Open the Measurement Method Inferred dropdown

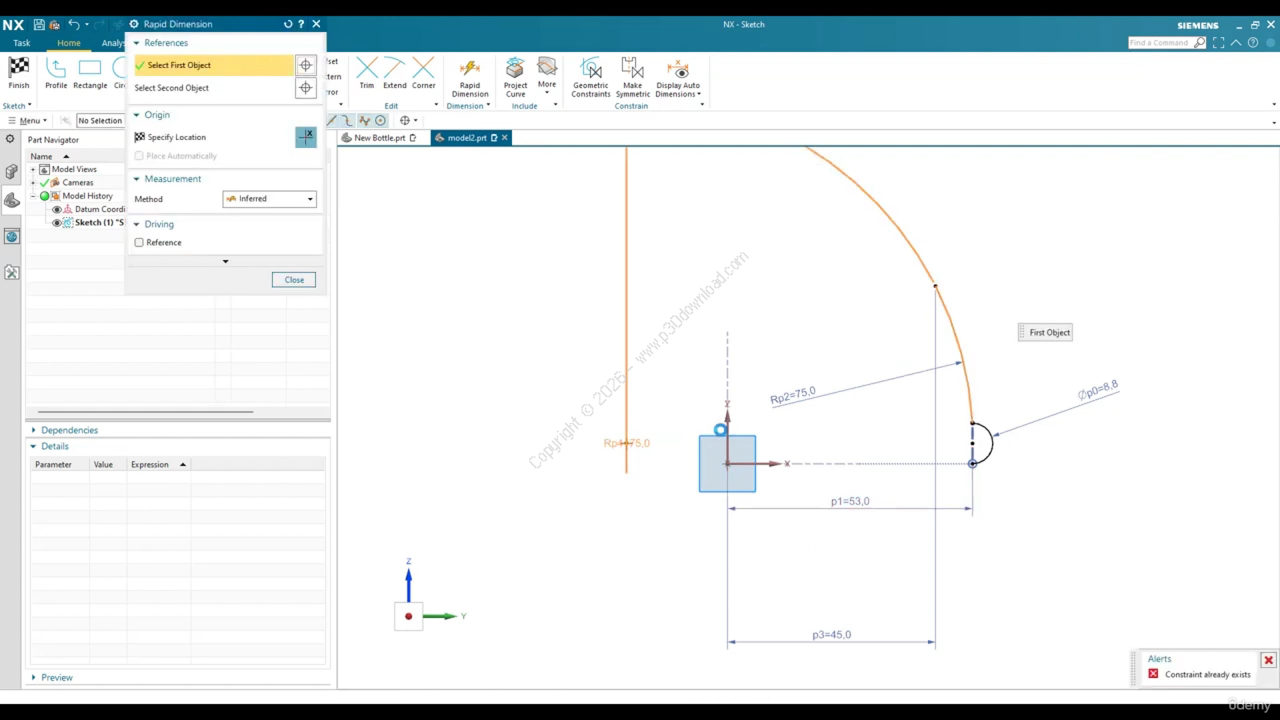point(269,199)
